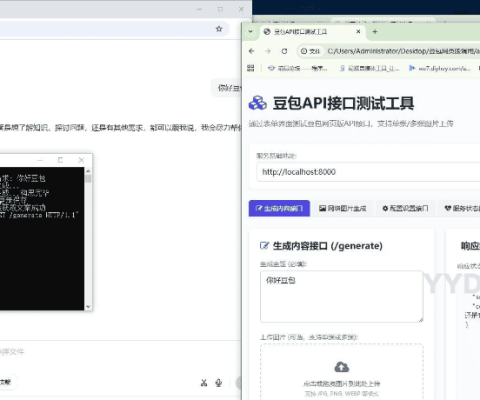480x400 pixels.
Task: Switch to the 生成内容接口 tab
Action: (x=279, y=208)
